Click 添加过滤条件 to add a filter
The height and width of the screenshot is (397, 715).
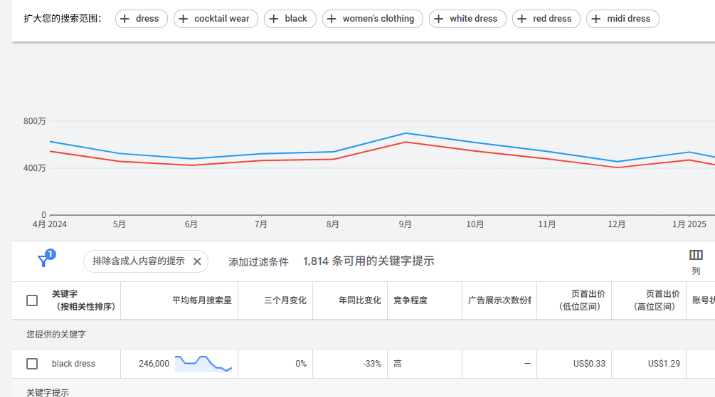point(259,262)
